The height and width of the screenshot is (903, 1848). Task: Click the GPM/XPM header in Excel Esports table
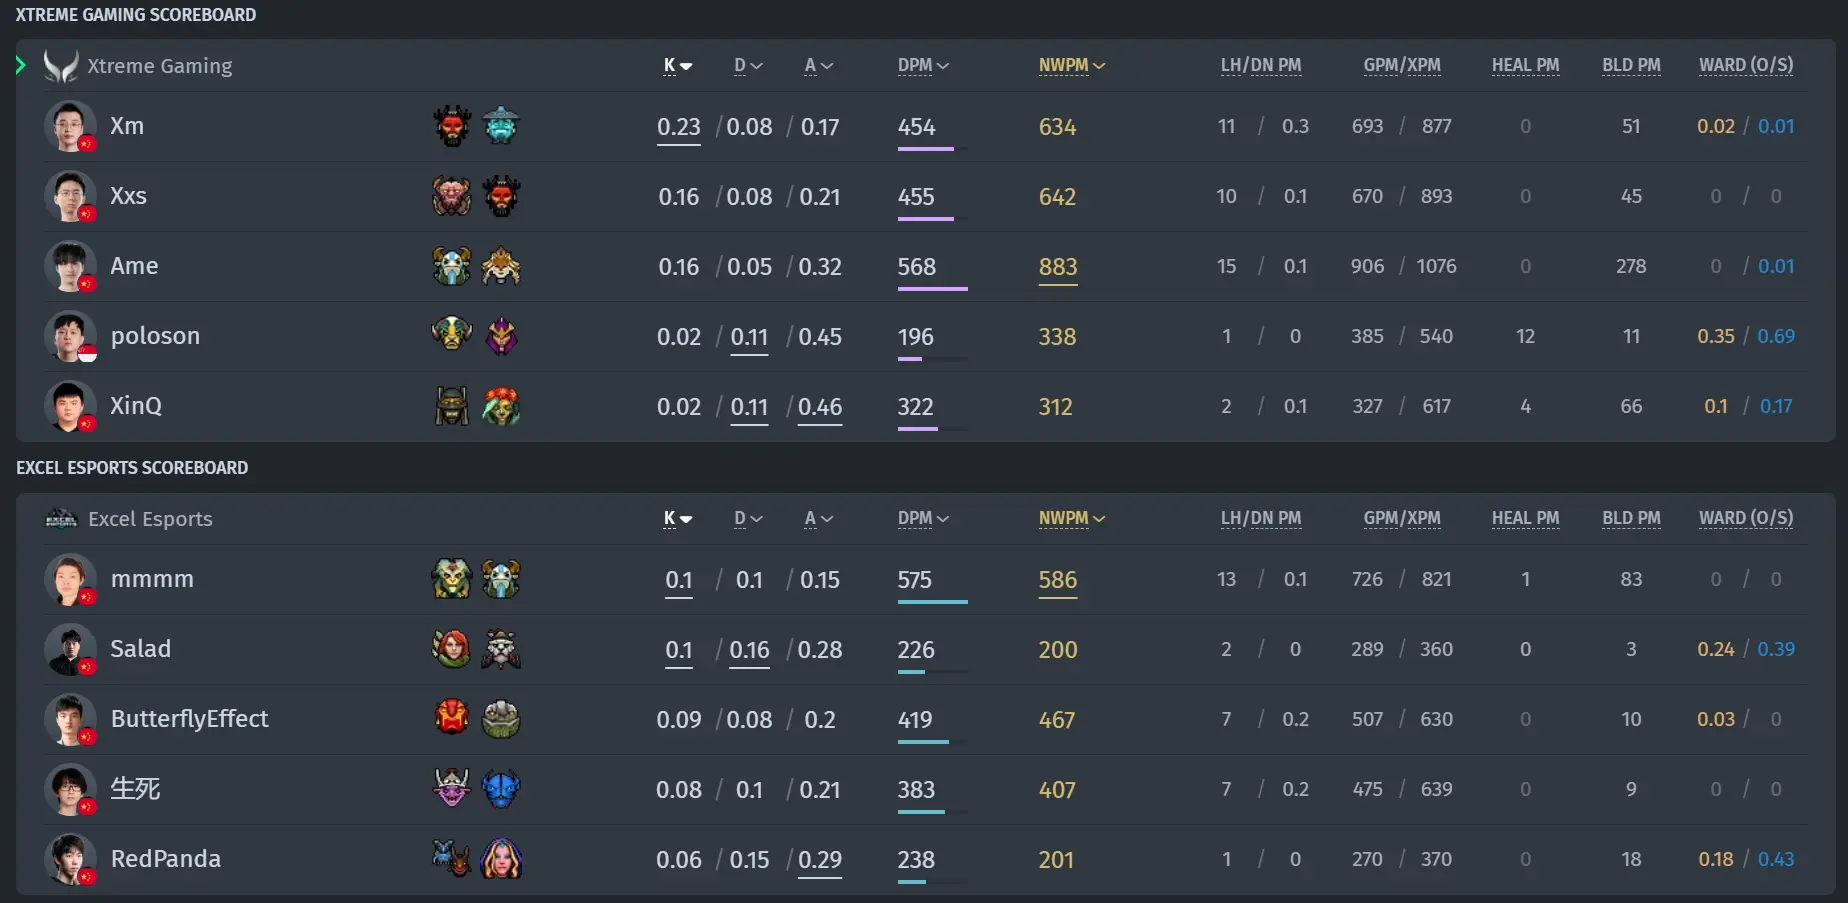point(1402,518)
